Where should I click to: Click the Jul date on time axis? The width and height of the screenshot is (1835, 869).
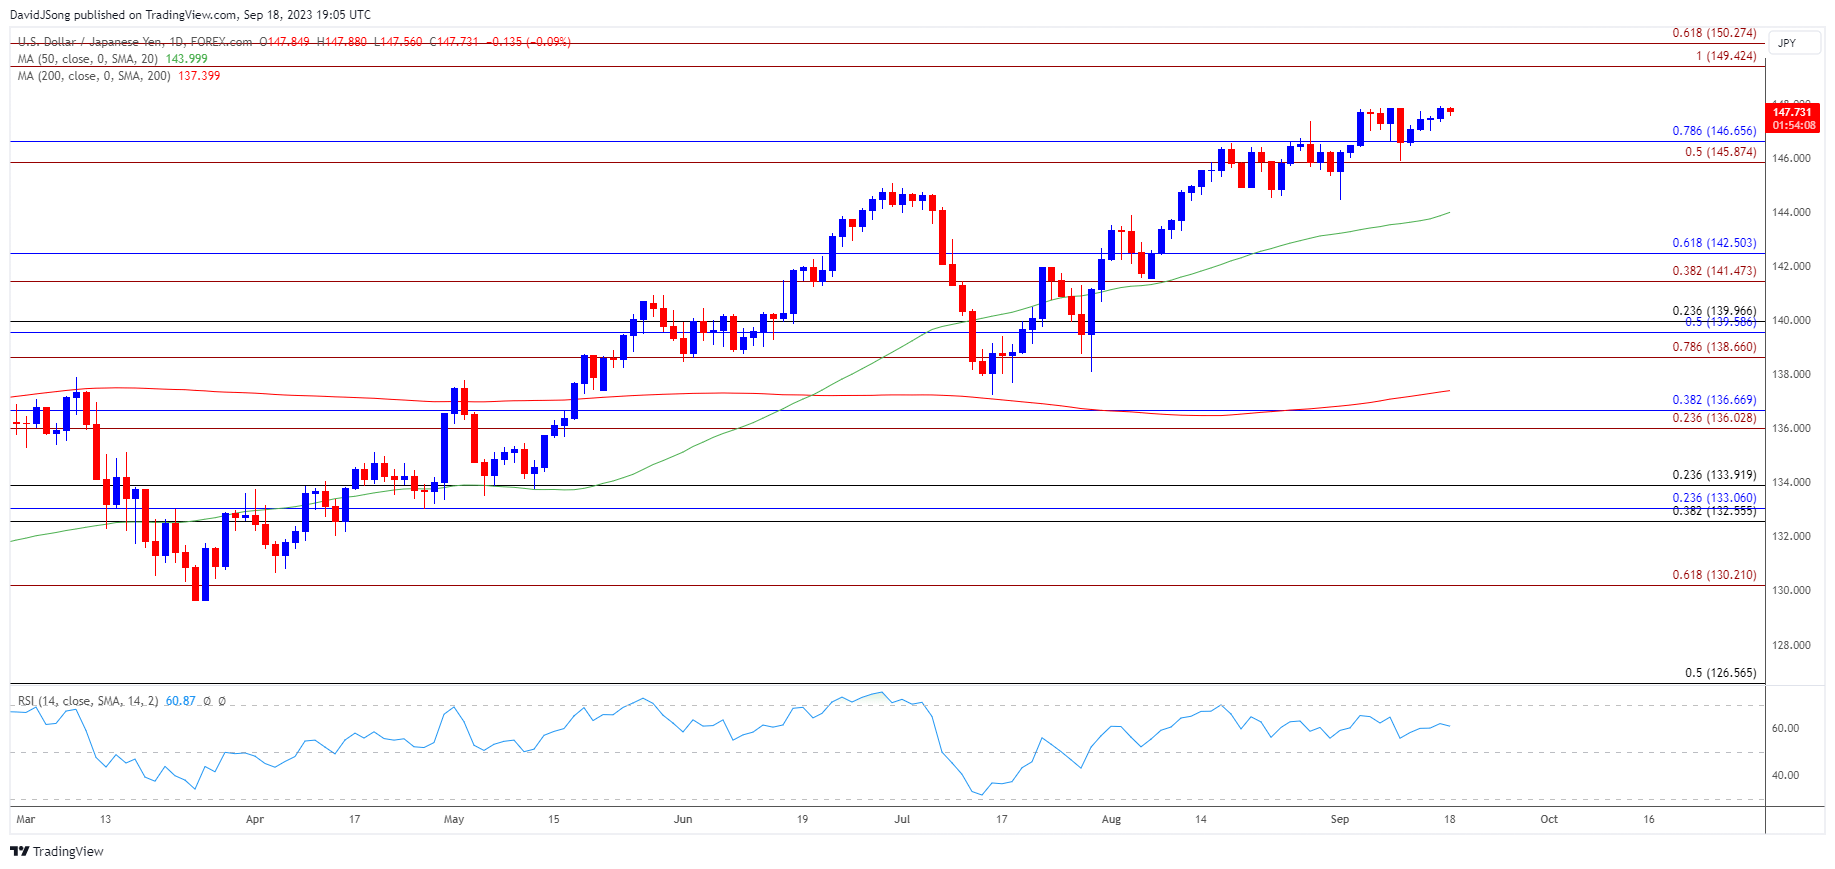(x=902, y=819)
